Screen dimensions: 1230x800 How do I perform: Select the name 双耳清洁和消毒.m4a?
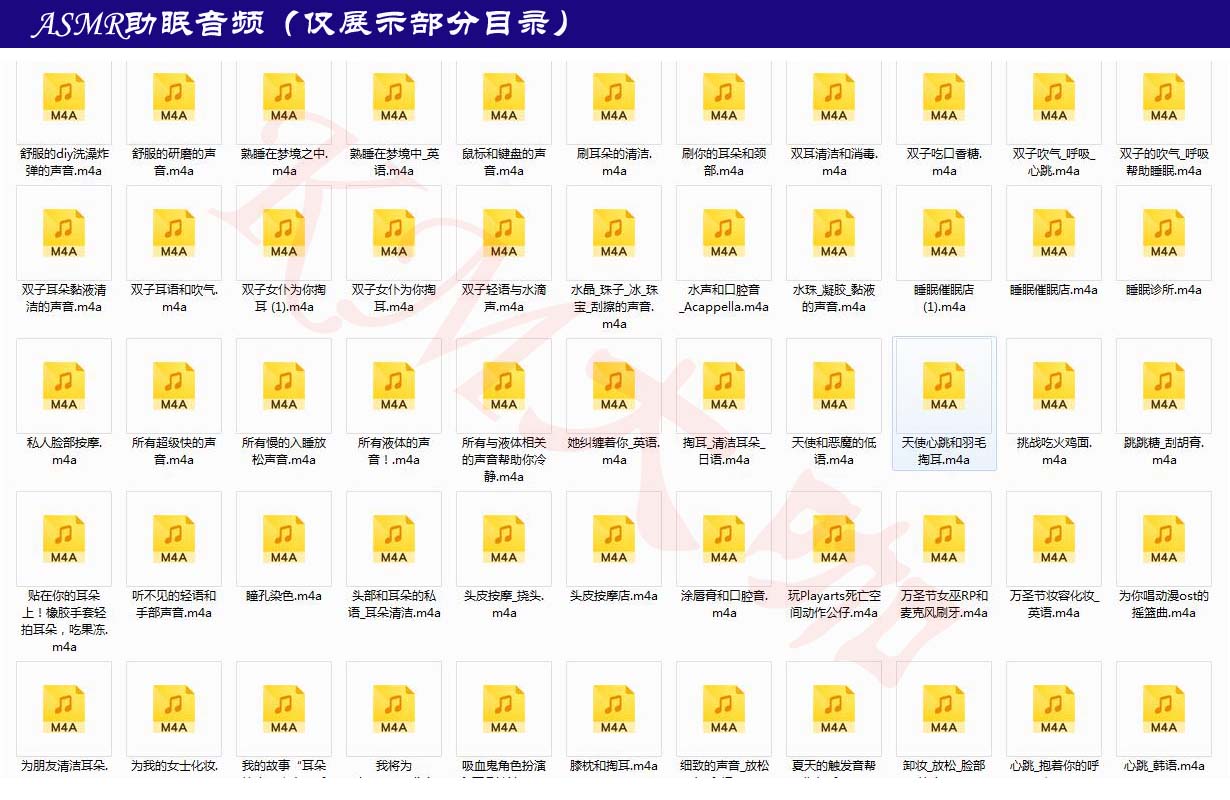[x=834, y=162]
